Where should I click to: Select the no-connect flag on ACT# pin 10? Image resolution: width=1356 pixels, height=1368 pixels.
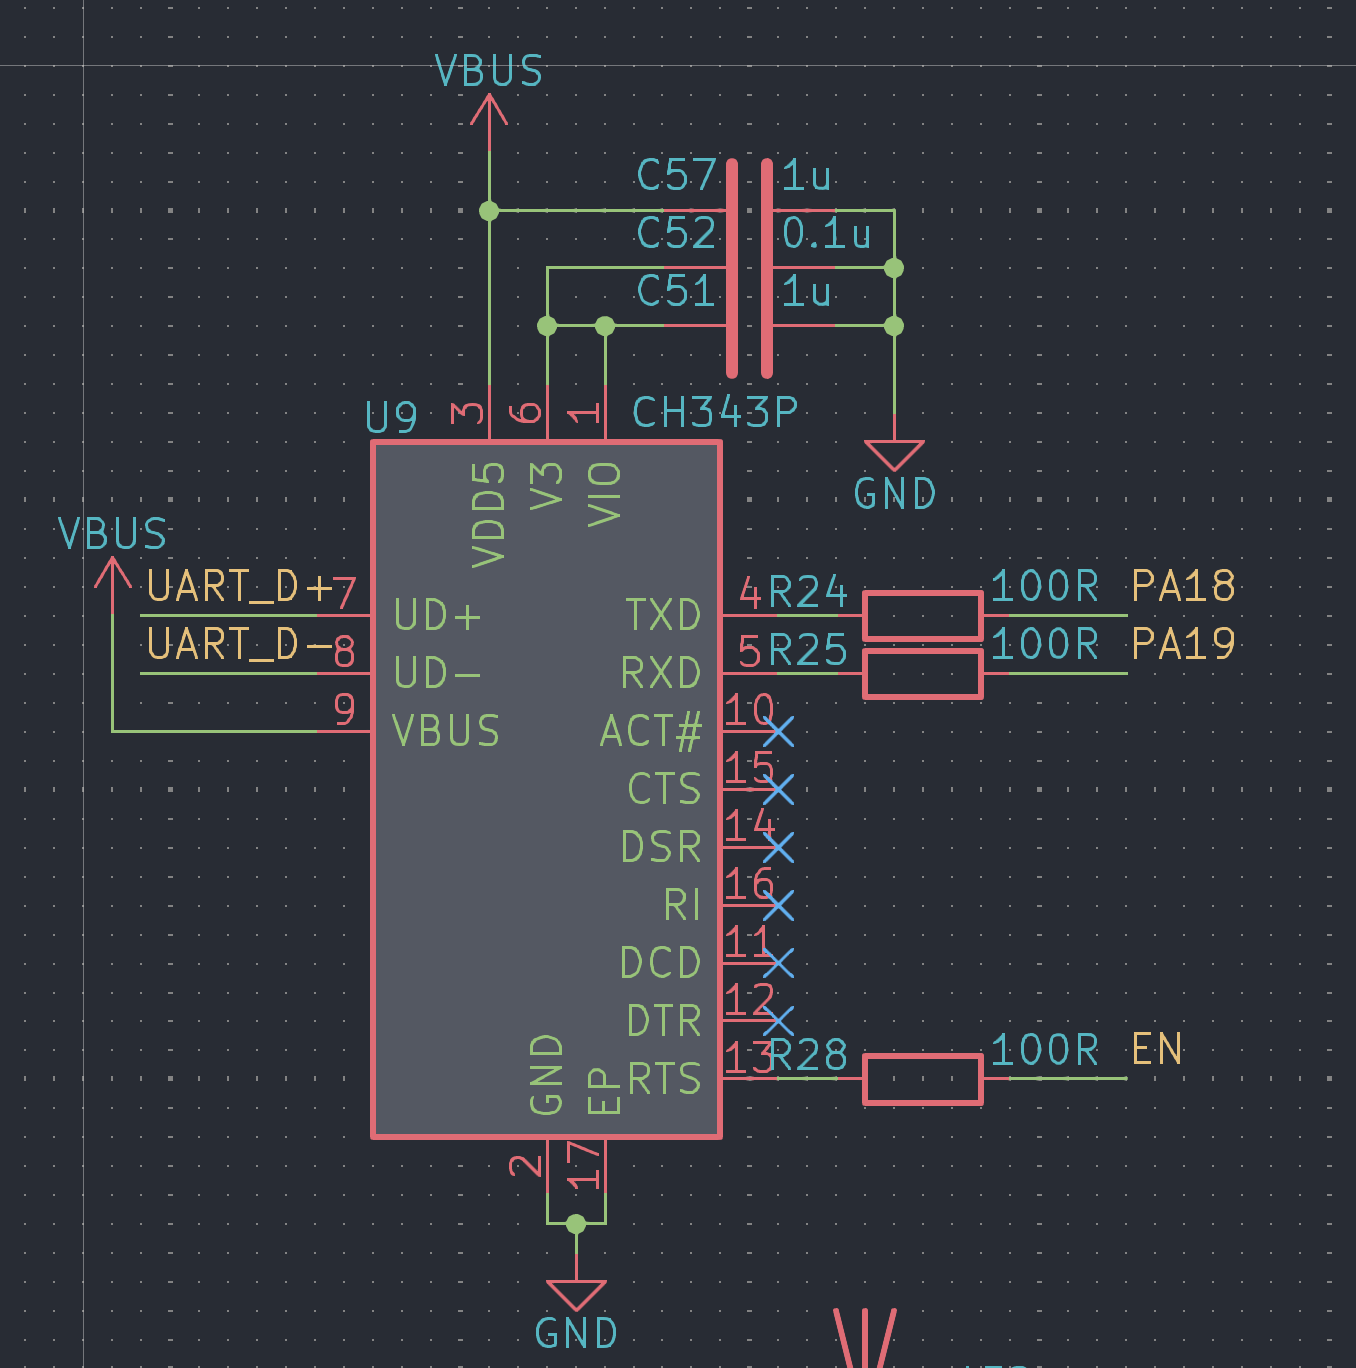[x=778, y=732]
